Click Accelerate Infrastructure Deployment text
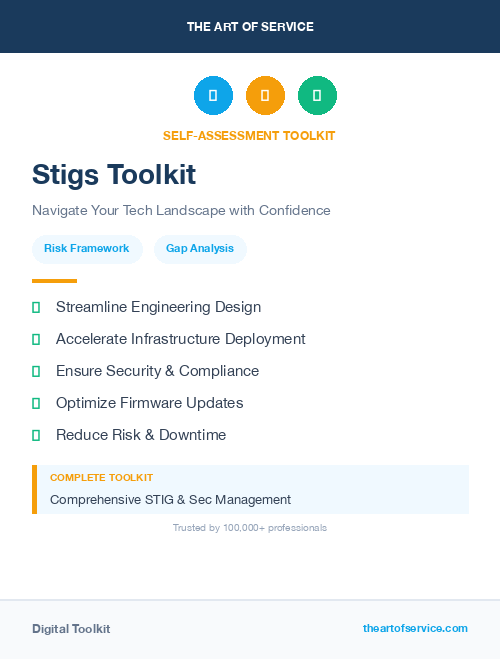The image size is (500, 659). click(181, 339)
